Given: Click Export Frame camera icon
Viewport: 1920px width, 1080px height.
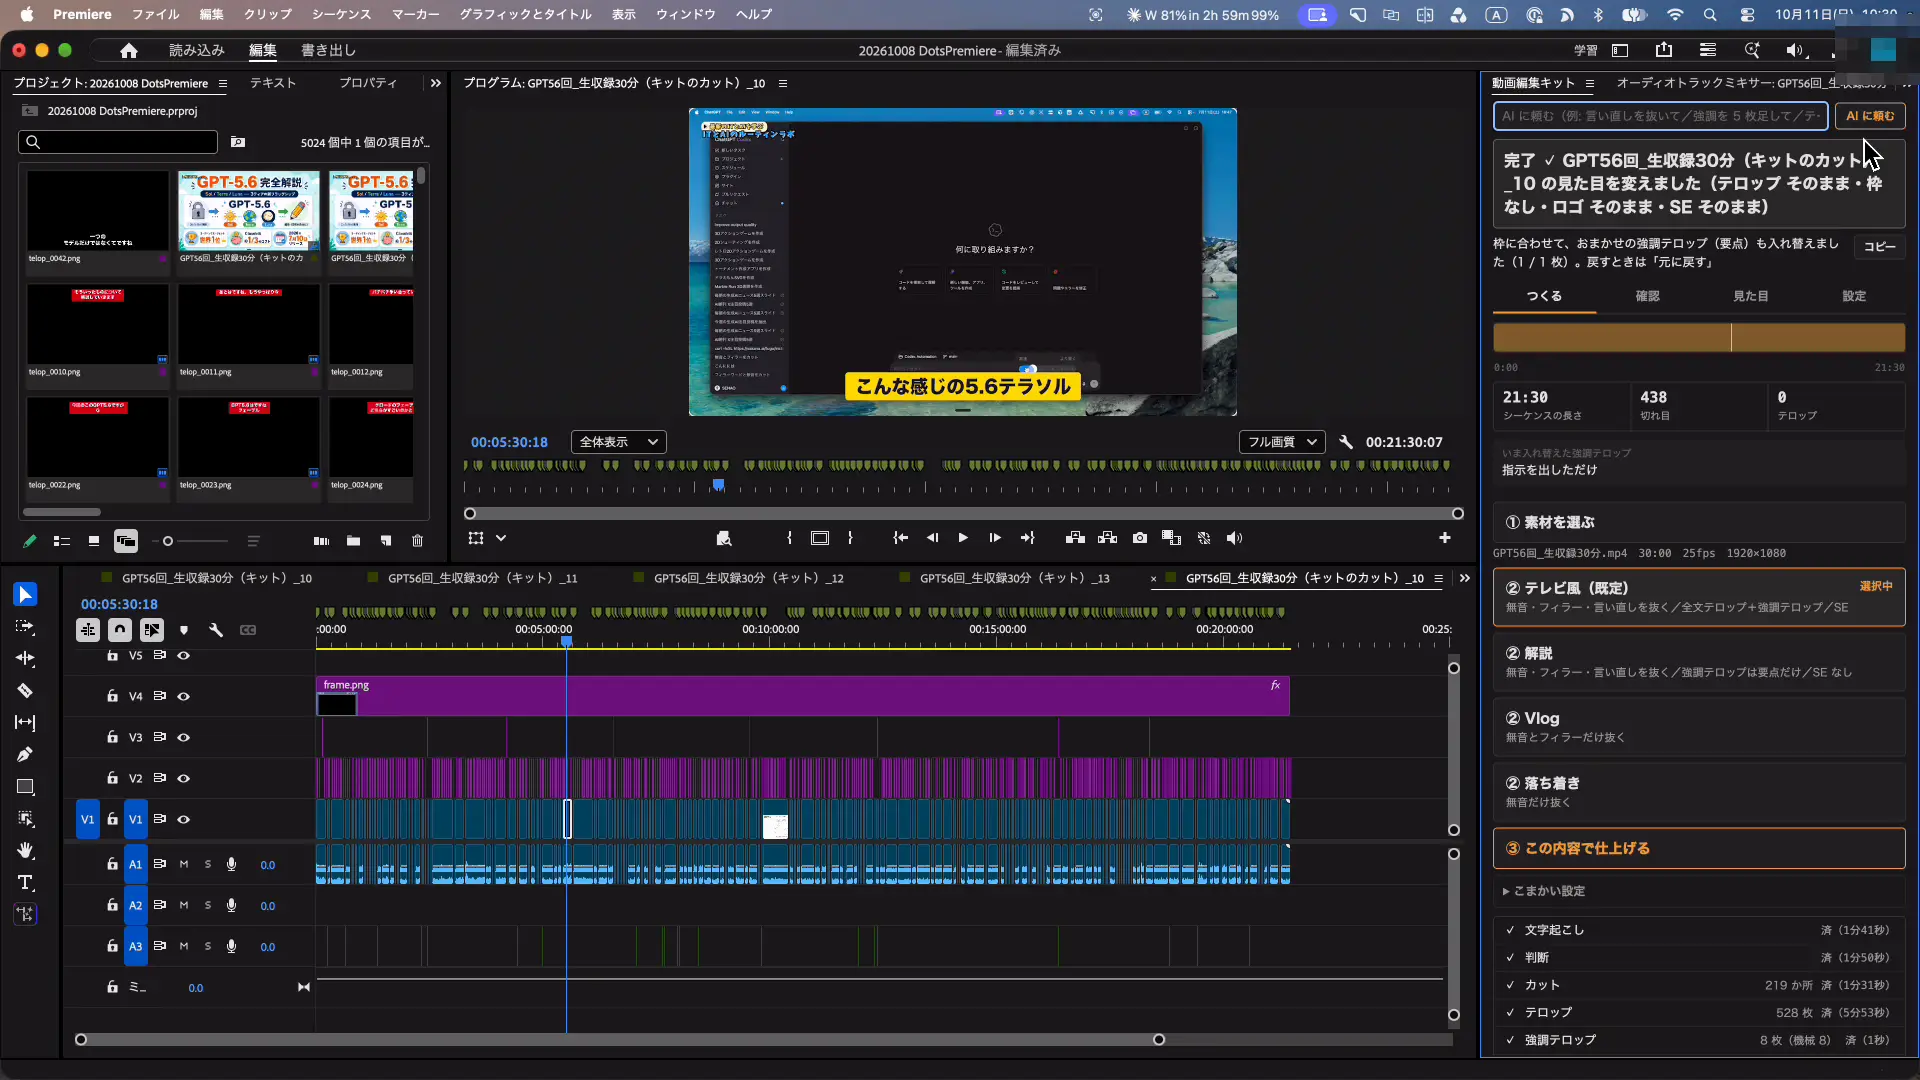Looking at the screenshot, I should [1140, 538].
